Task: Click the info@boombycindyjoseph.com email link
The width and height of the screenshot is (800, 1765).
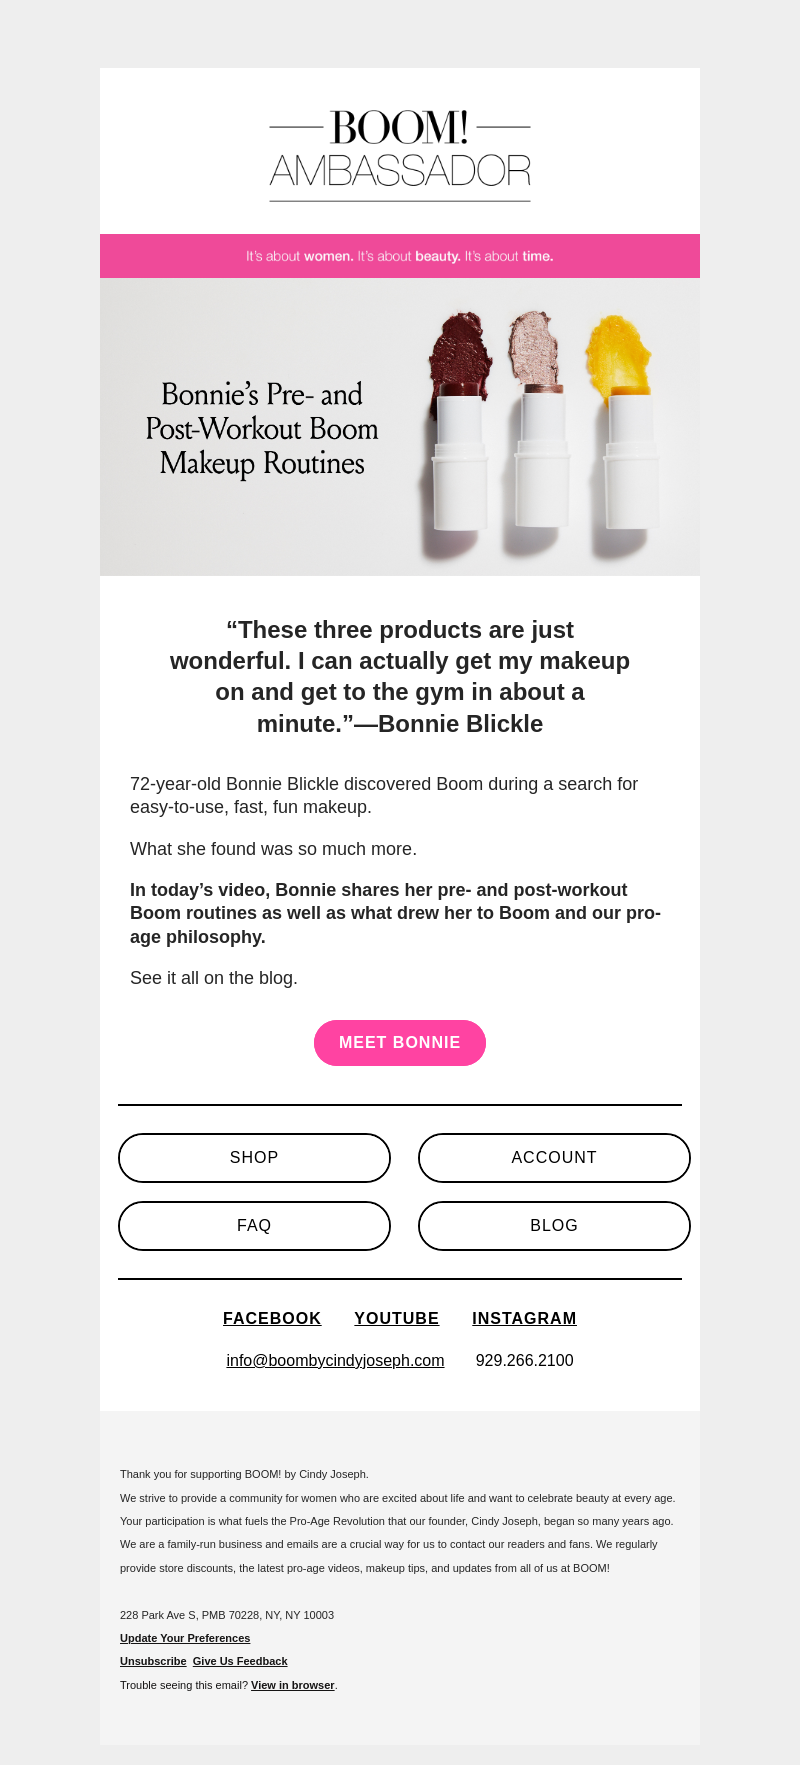Action: (335, 1361)
